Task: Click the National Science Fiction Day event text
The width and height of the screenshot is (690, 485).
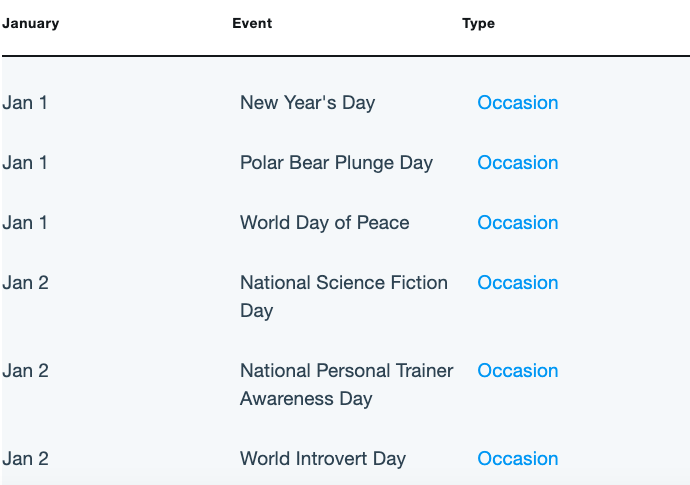Action: 344,297
